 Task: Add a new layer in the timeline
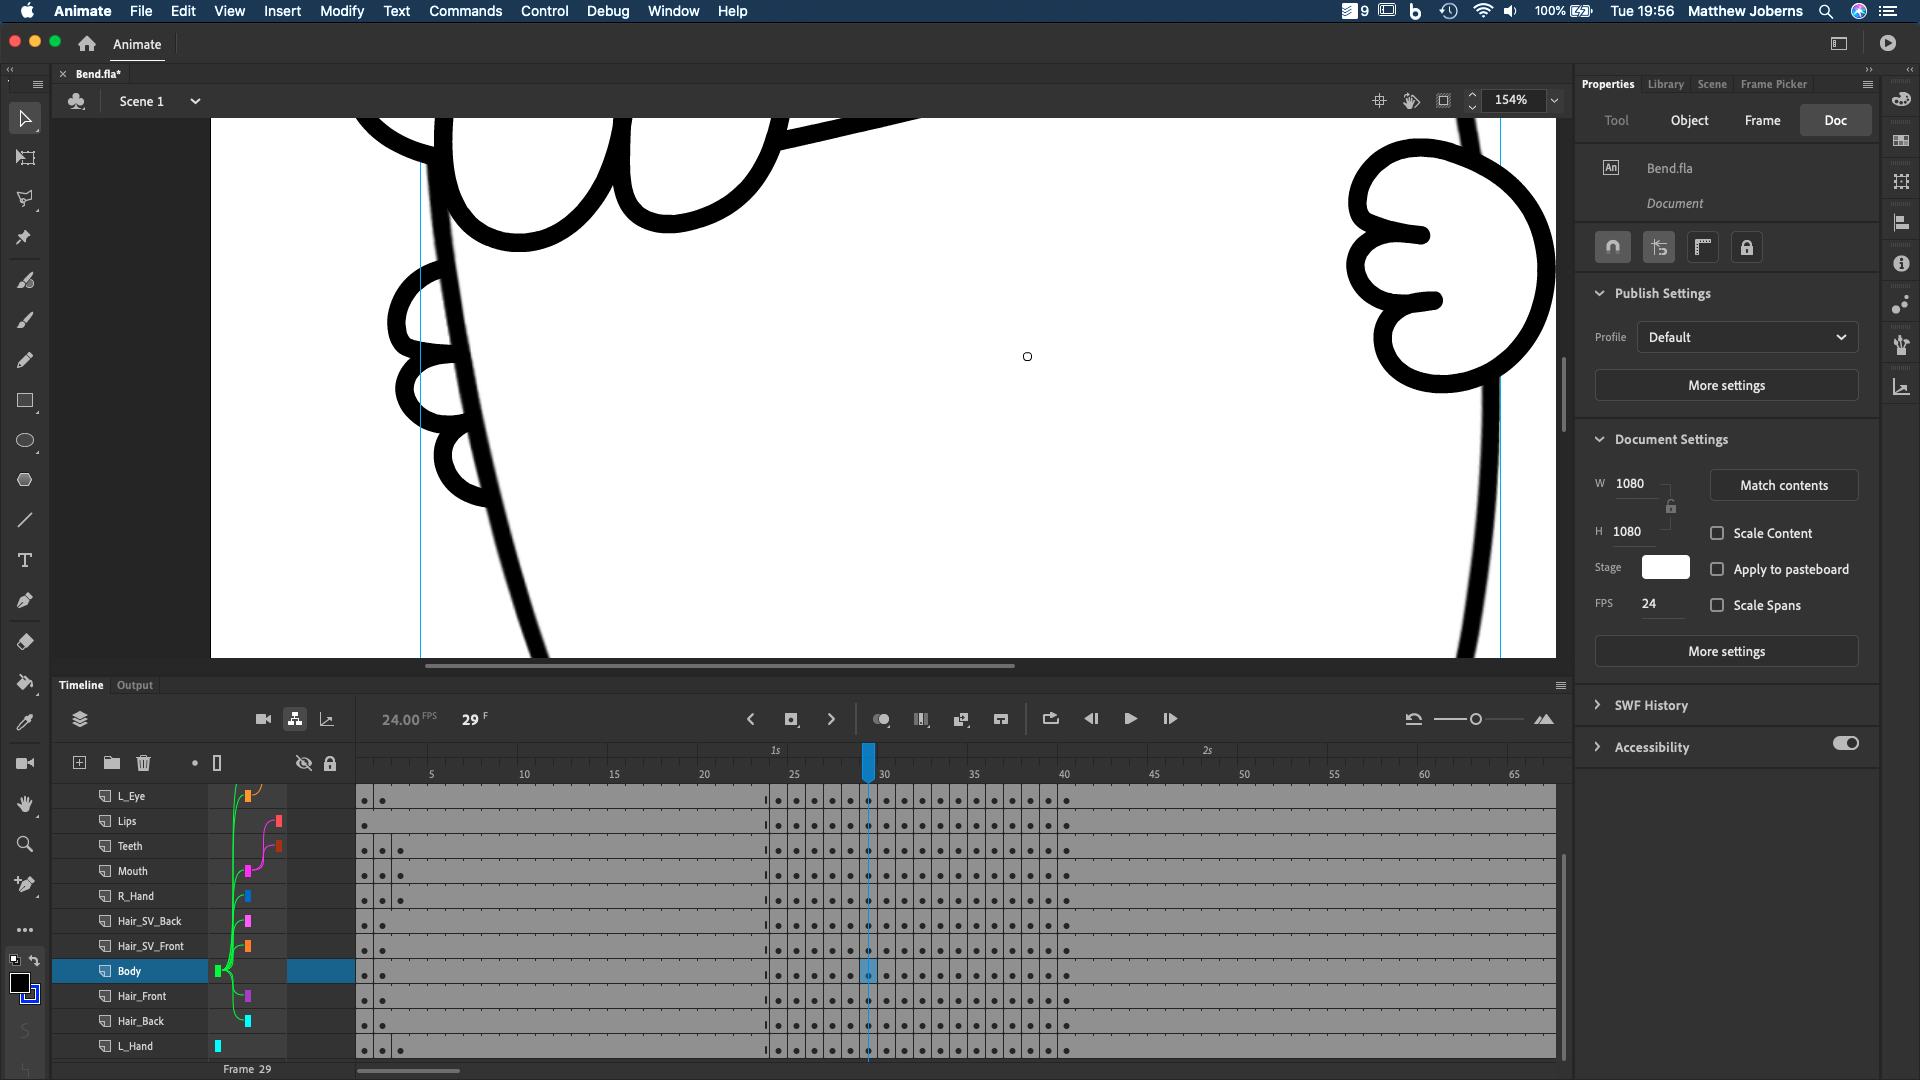(78, 762)
